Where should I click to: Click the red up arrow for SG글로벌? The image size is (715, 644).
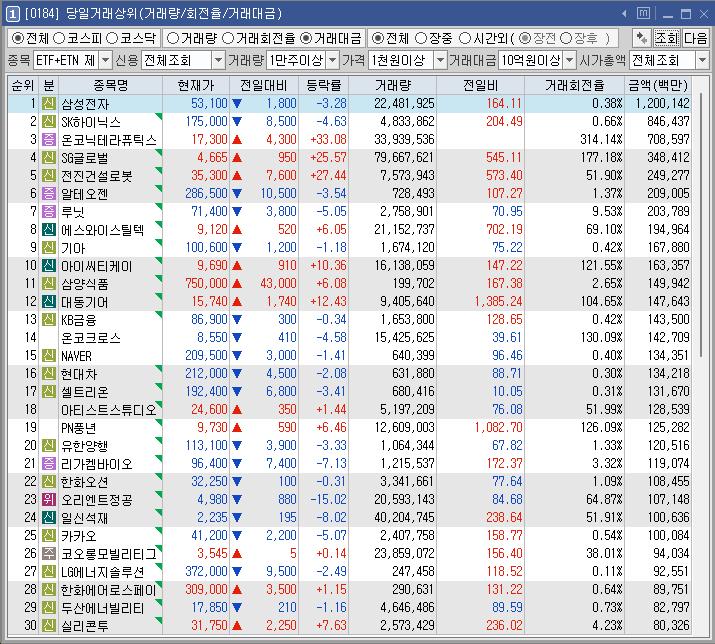(x=237, y=158)
